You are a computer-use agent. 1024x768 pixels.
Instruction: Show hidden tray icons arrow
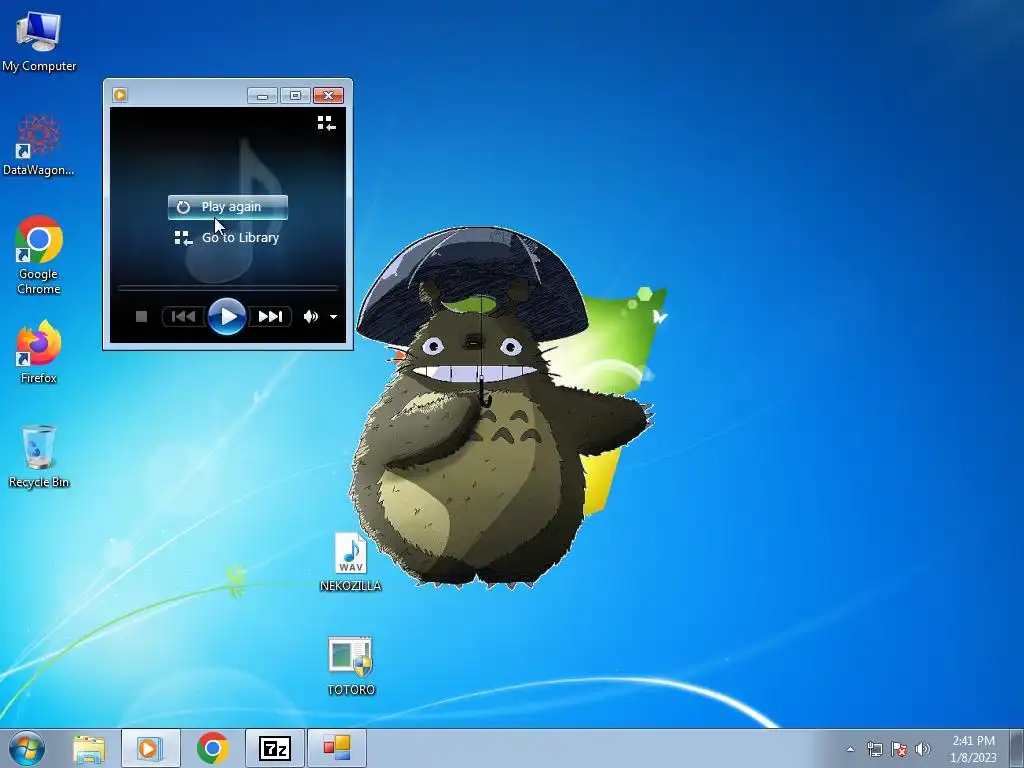tap(850, 749)
